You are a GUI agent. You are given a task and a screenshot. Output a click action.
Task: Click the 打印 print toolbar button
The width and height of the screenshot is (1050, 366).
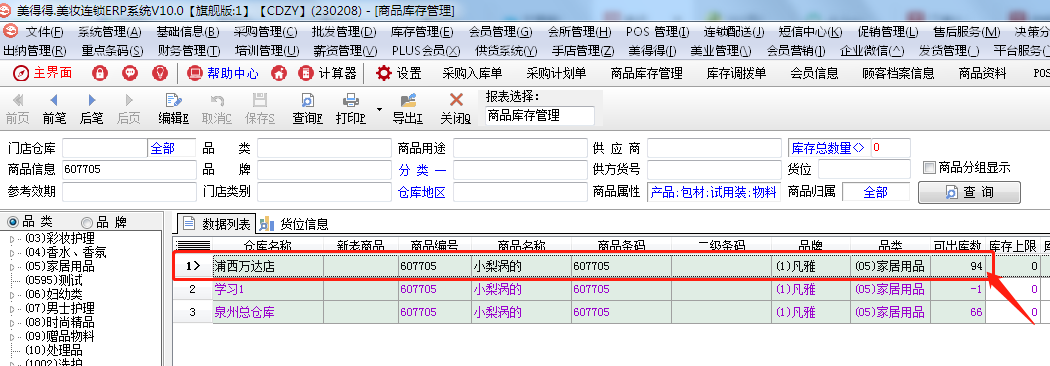coord(350,109)
